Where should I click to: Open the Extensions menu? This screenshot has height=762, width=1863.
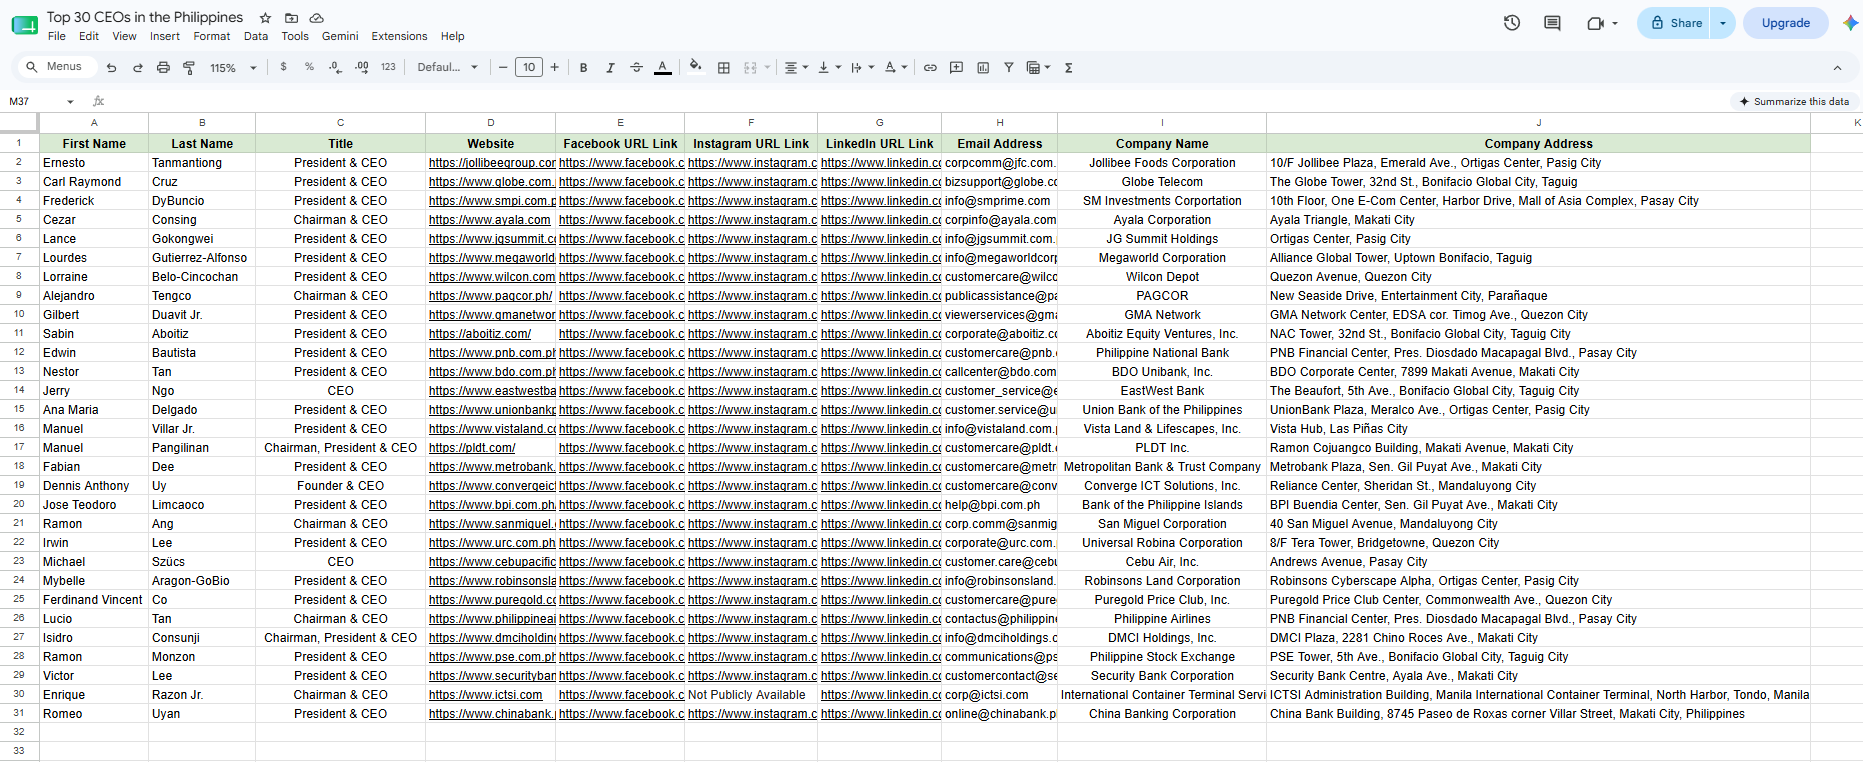(399, 36)
